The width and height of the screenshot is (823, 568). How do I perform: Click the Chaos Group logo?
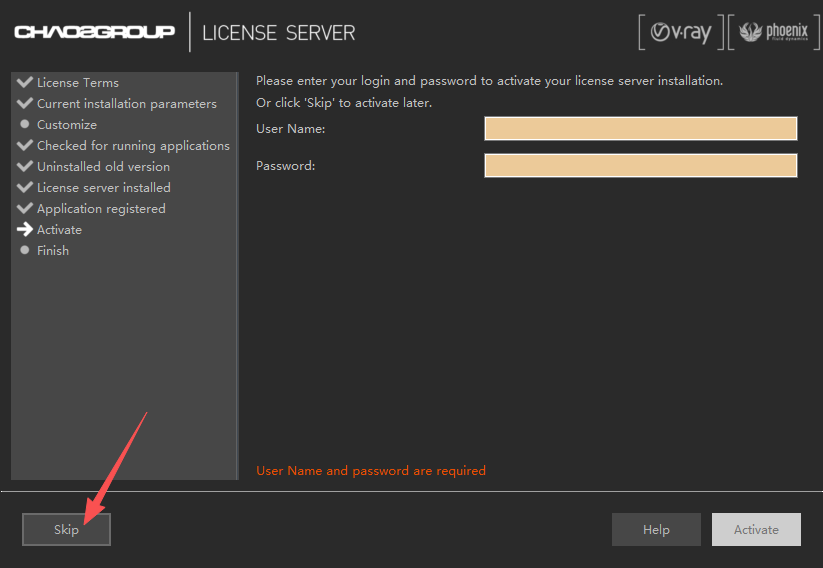click(x=94, y=32)
